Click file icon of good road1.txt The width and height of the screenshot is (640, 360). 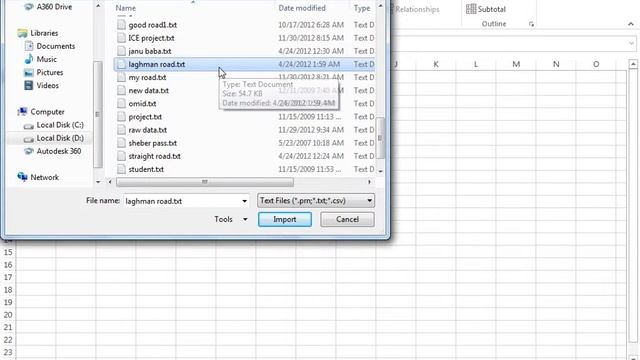coord(121,24)
